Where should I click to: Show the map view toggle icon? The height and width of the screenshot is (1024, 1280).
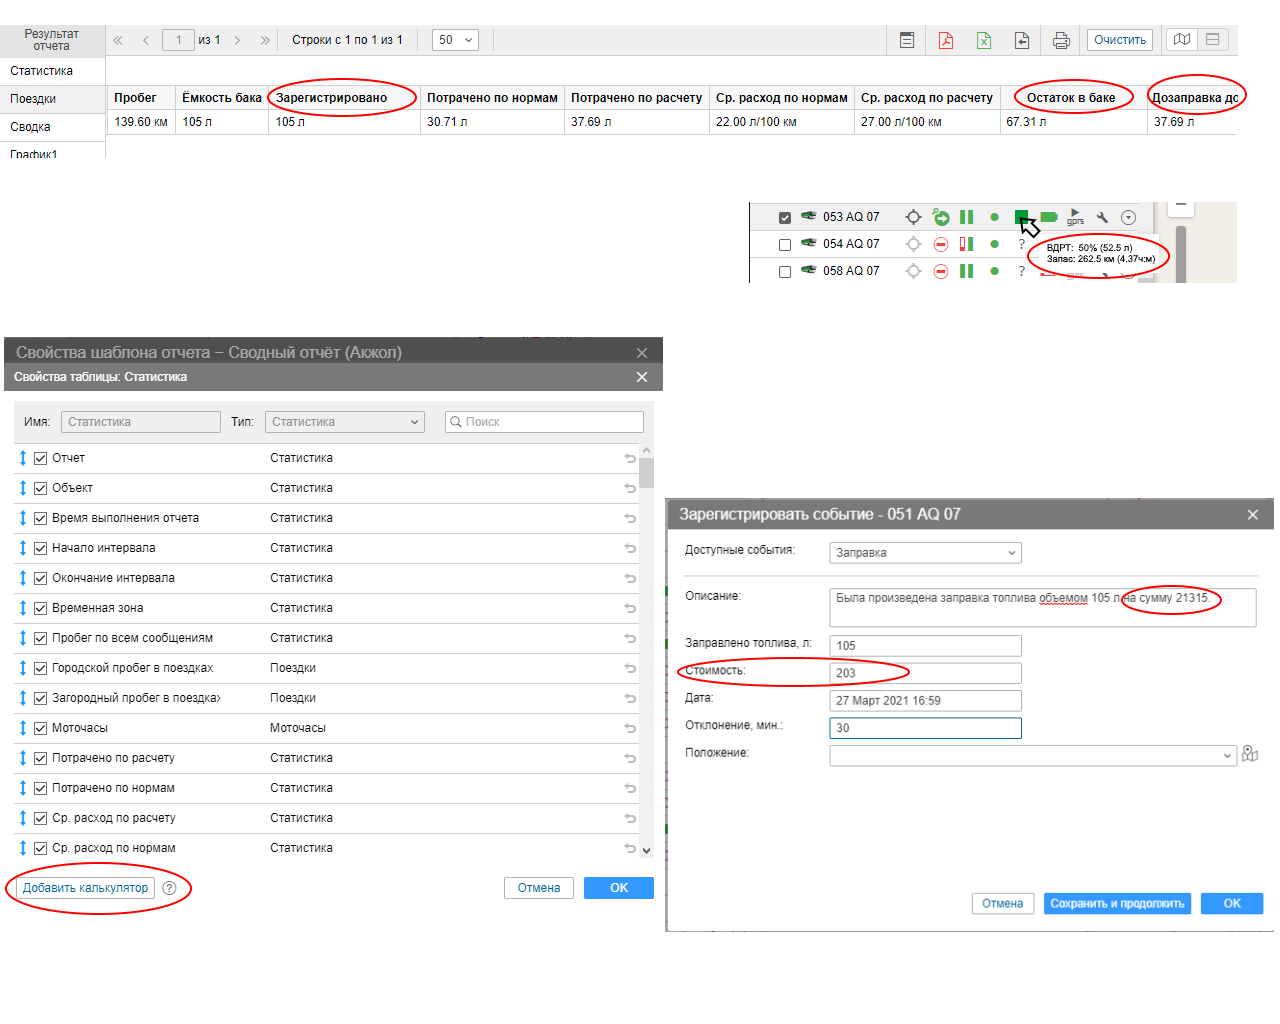[x=1182, y=40]
